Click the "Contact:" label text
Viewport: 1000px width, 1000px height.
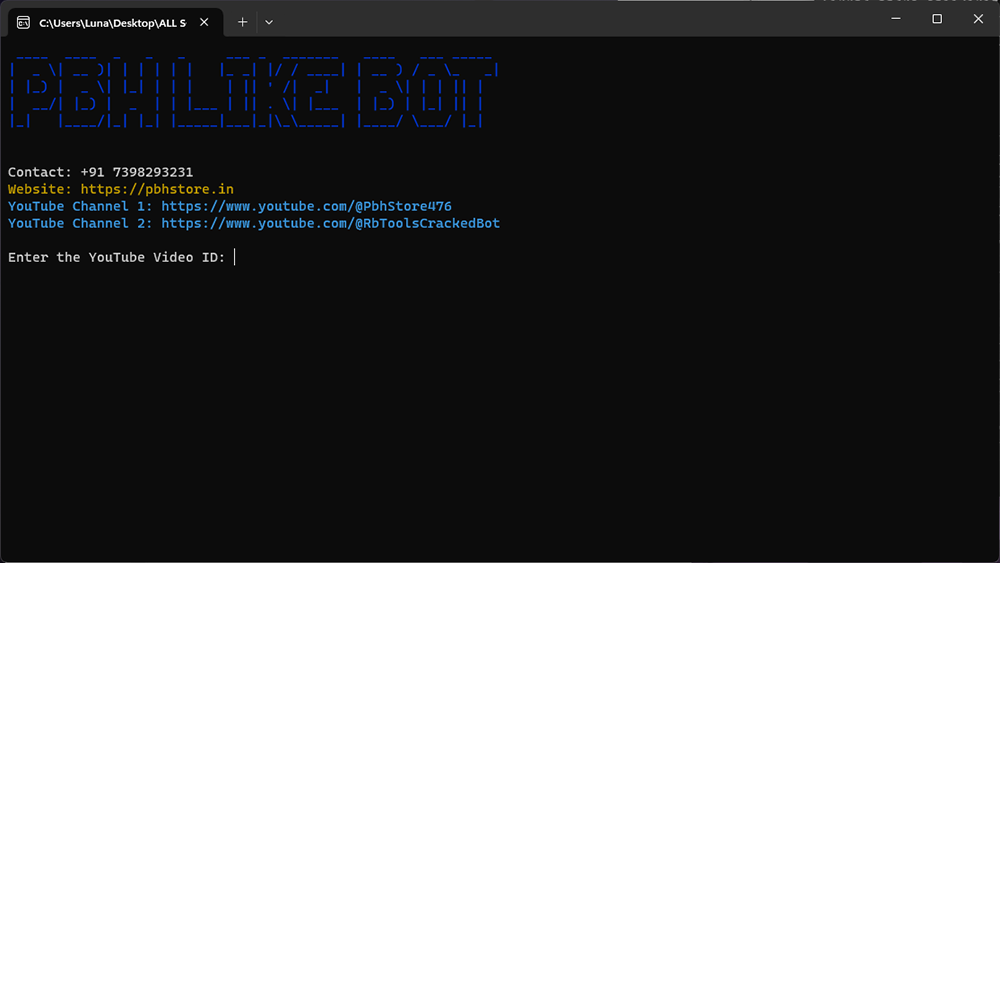[40, 172]
